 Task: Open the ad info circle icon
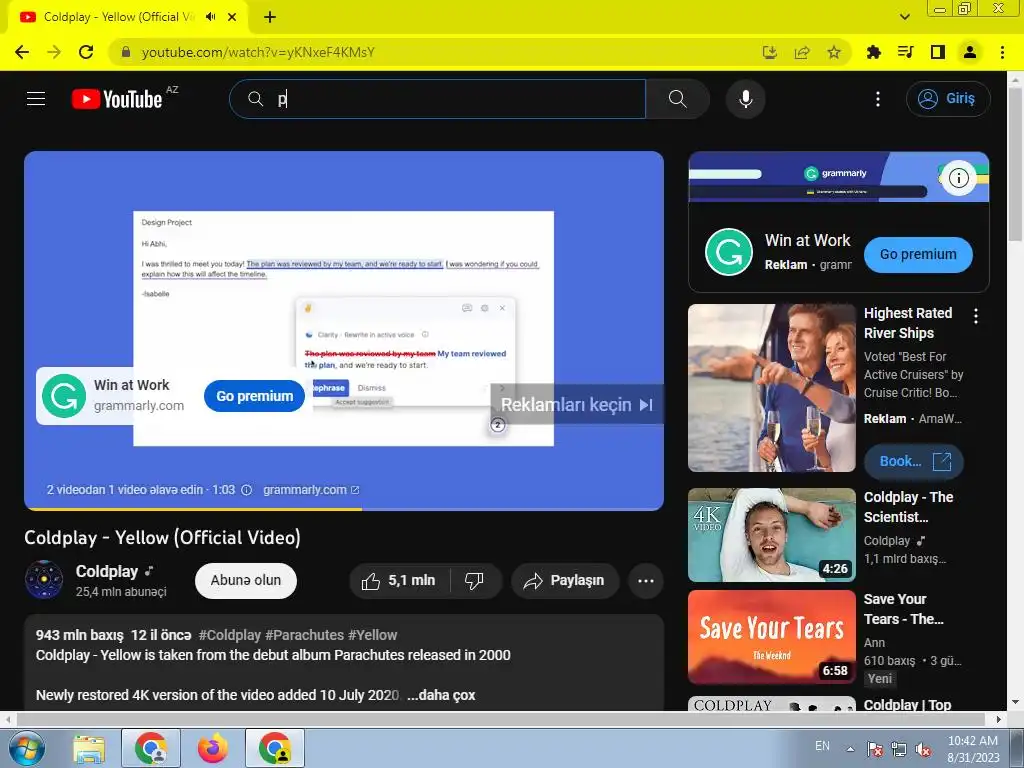pos(959,178)
